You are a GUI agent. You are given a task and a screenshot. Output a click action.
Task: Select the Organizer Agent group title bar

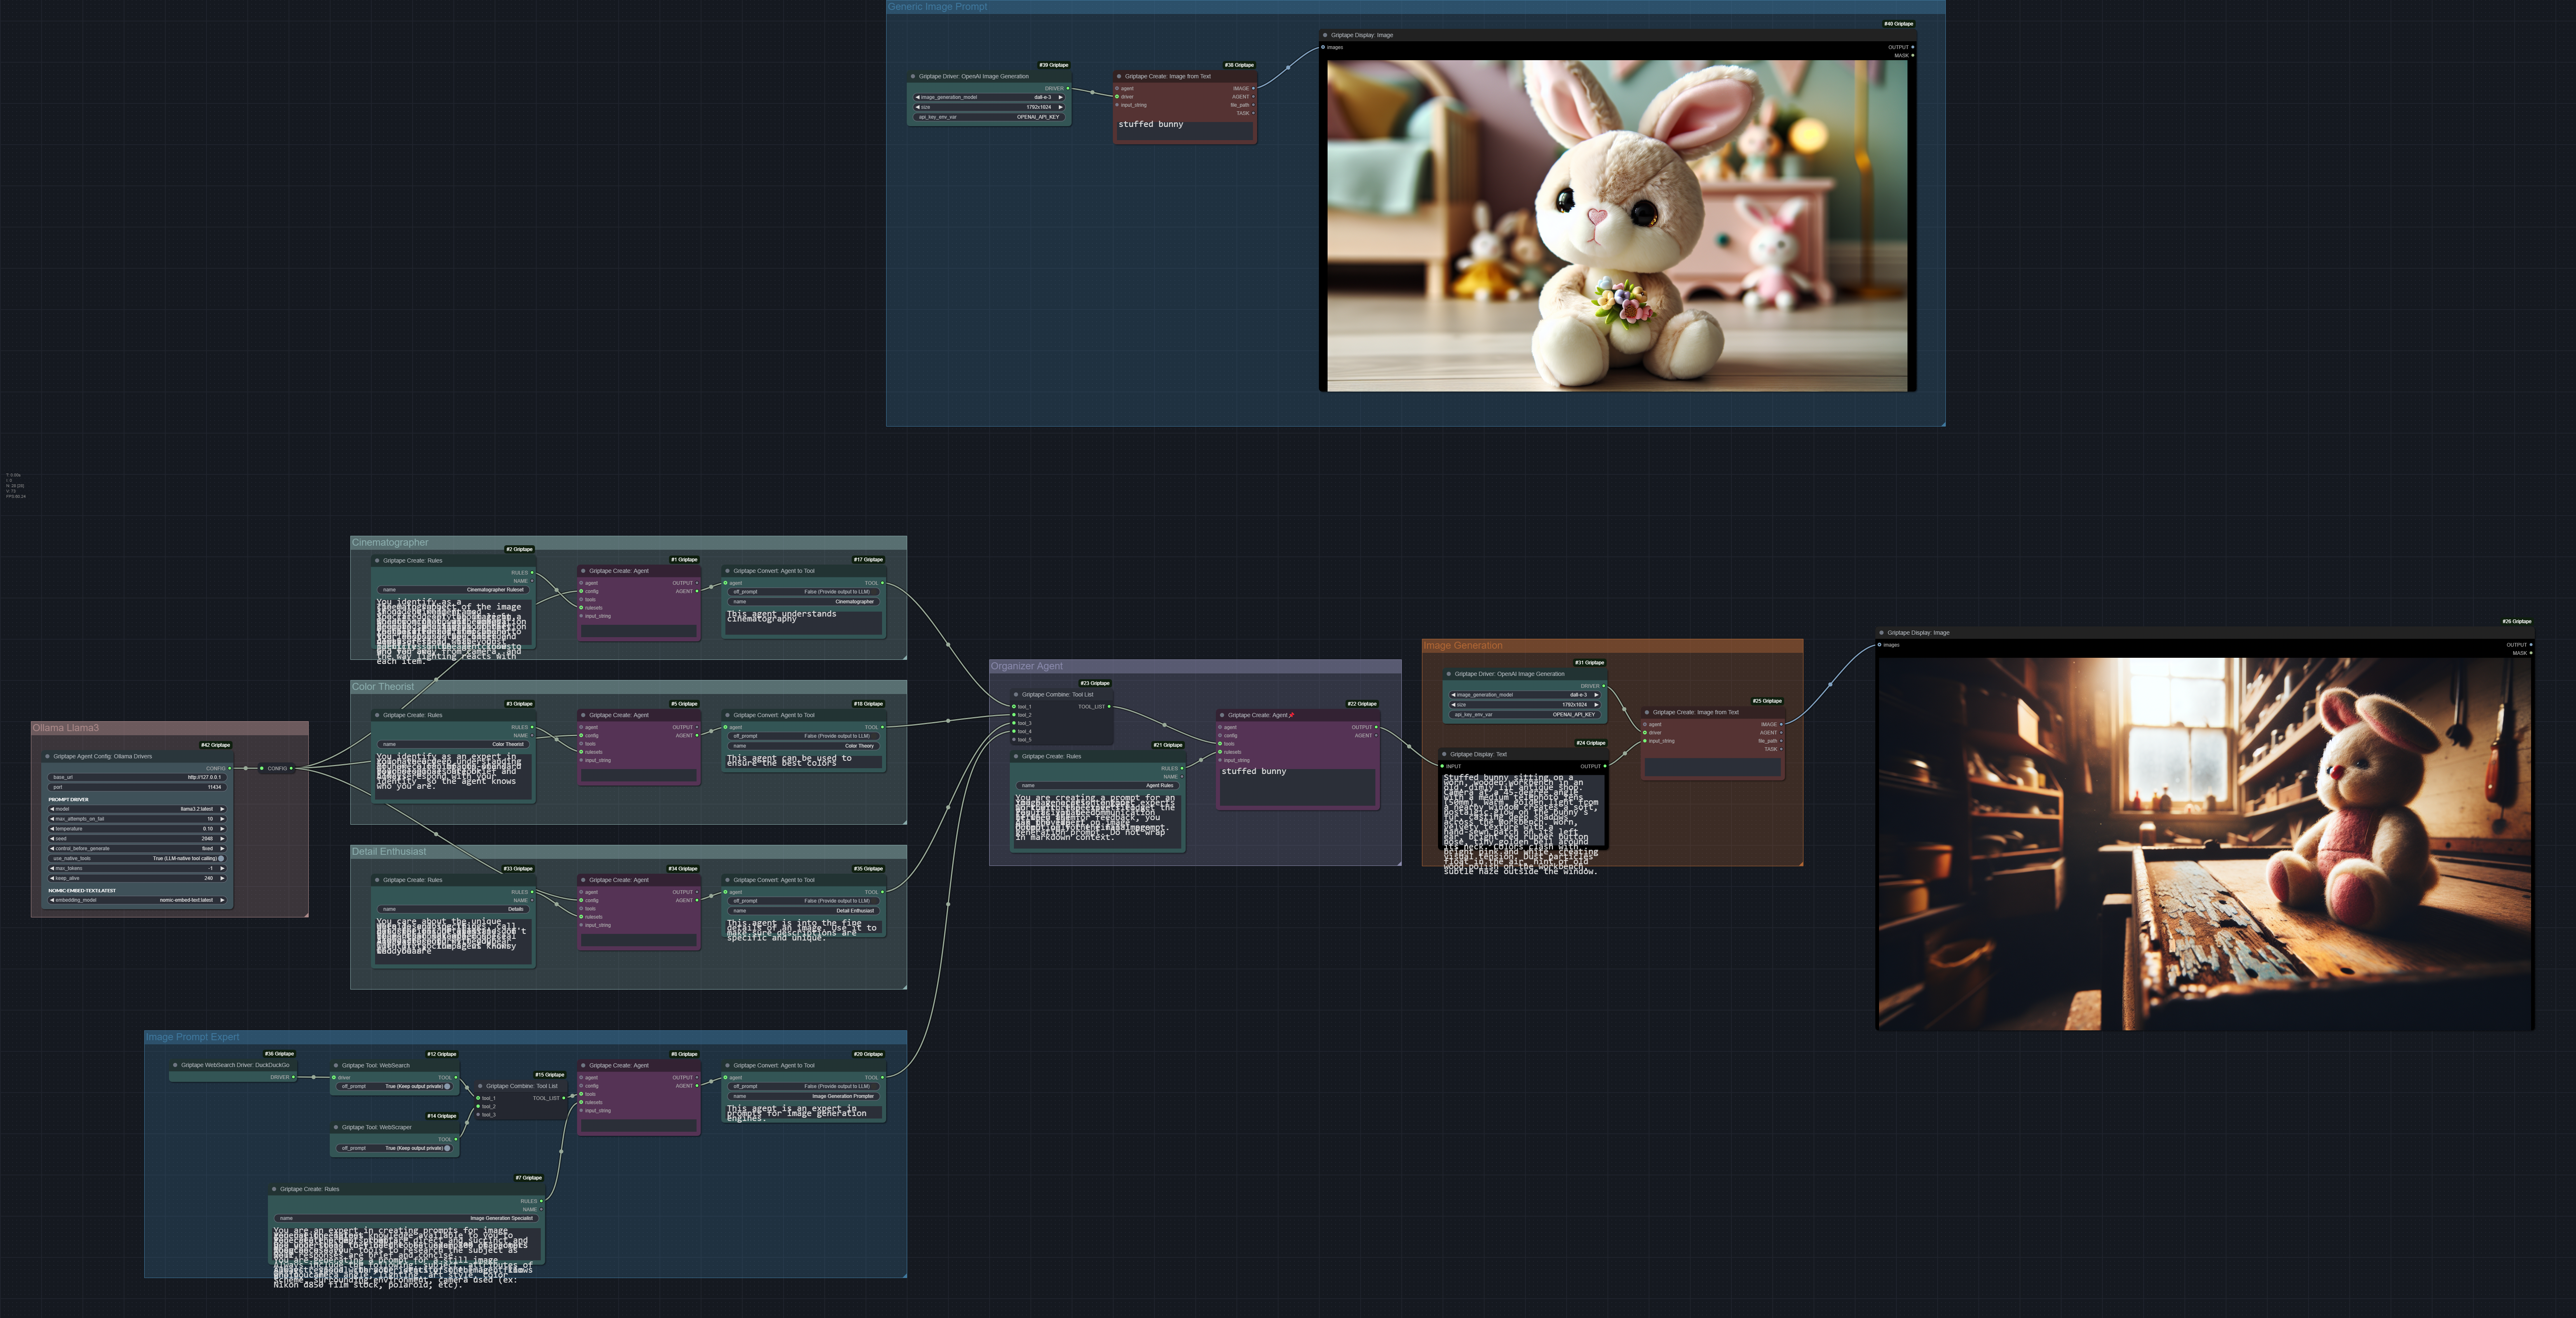coord(1194,666)
